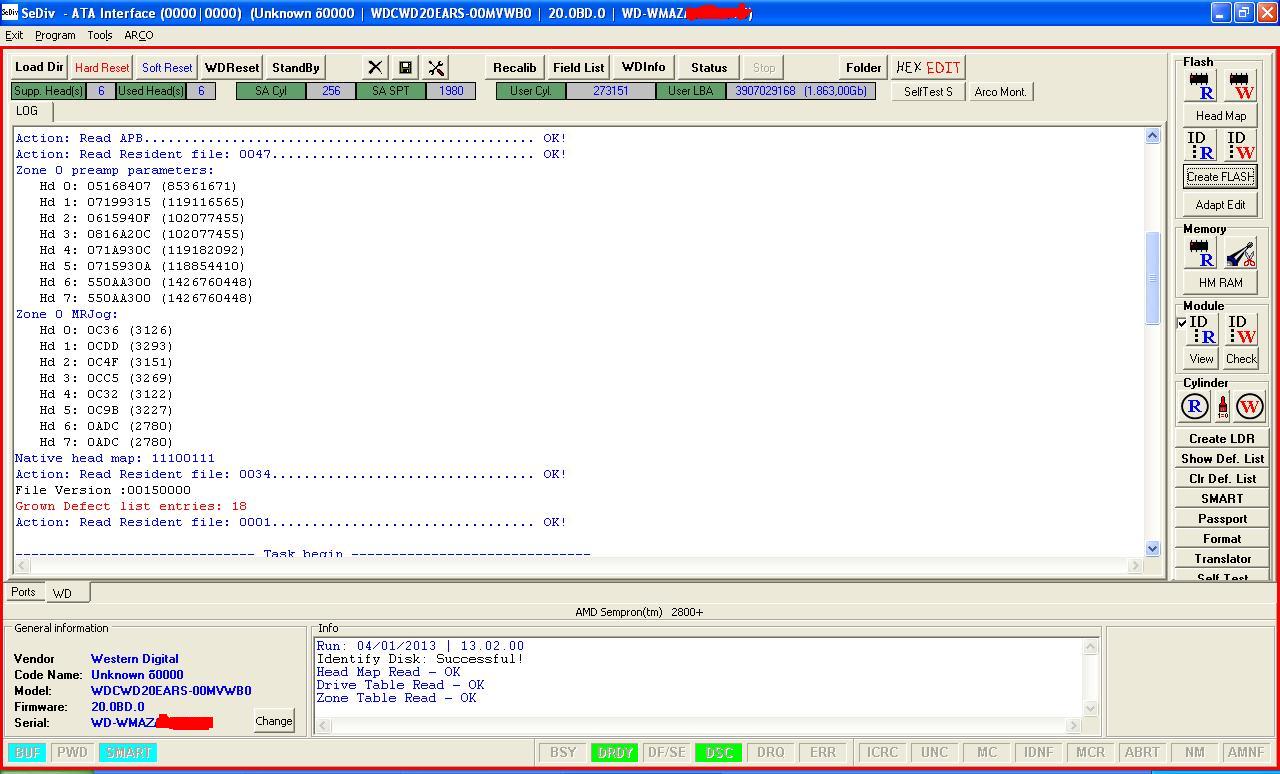
Task: Click the WDInfo button
Action: click(x=643, y=67)
